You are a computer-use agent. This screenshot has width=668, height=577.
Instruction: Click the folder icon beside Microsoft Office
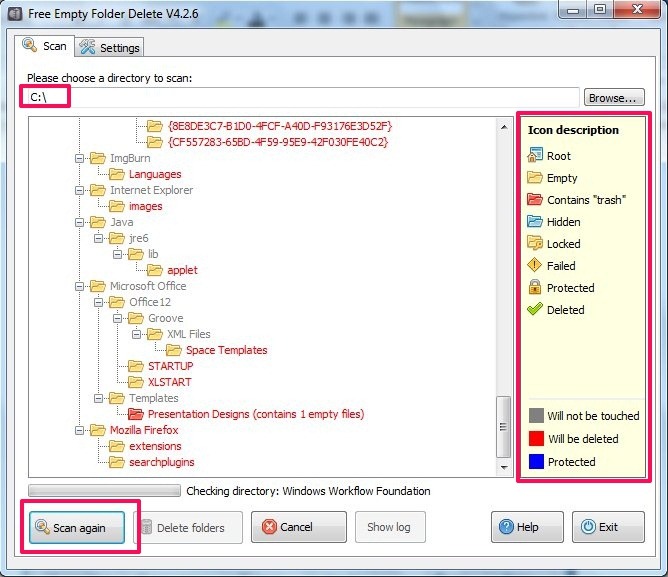click(x=98, y=286)
